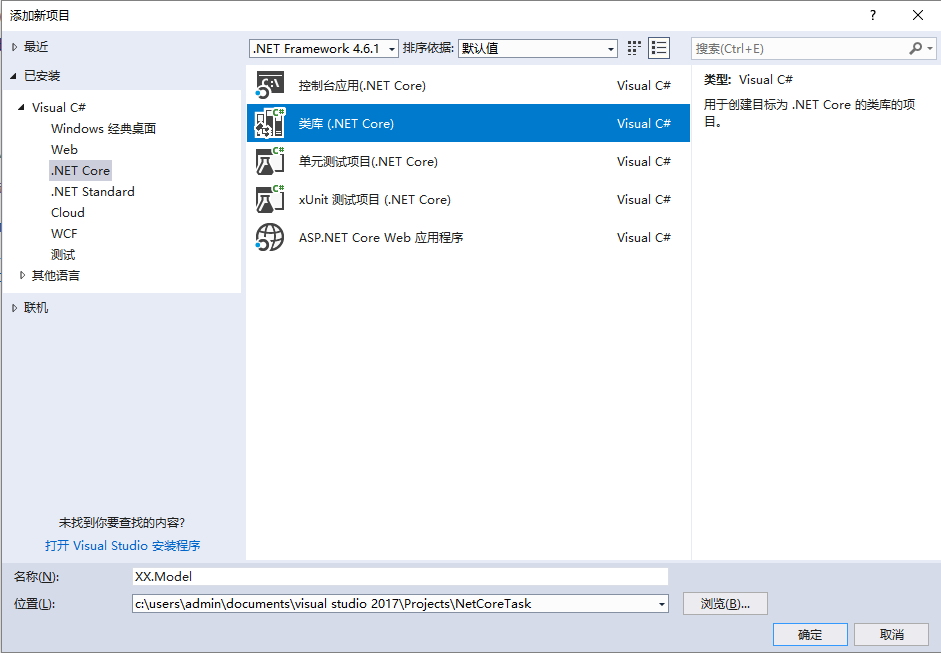Click the 位置 path text field
941x653 pixels.
coord(394,604)
